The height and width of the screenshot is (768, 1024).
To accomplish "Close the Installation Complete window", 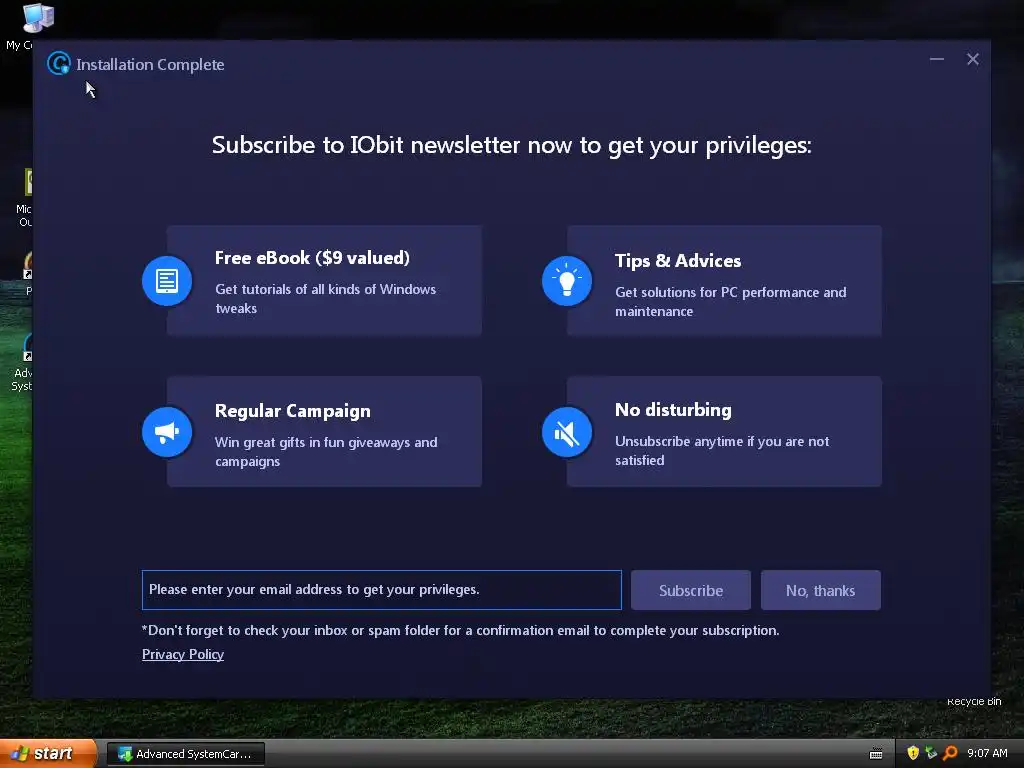I will point(972,59).
